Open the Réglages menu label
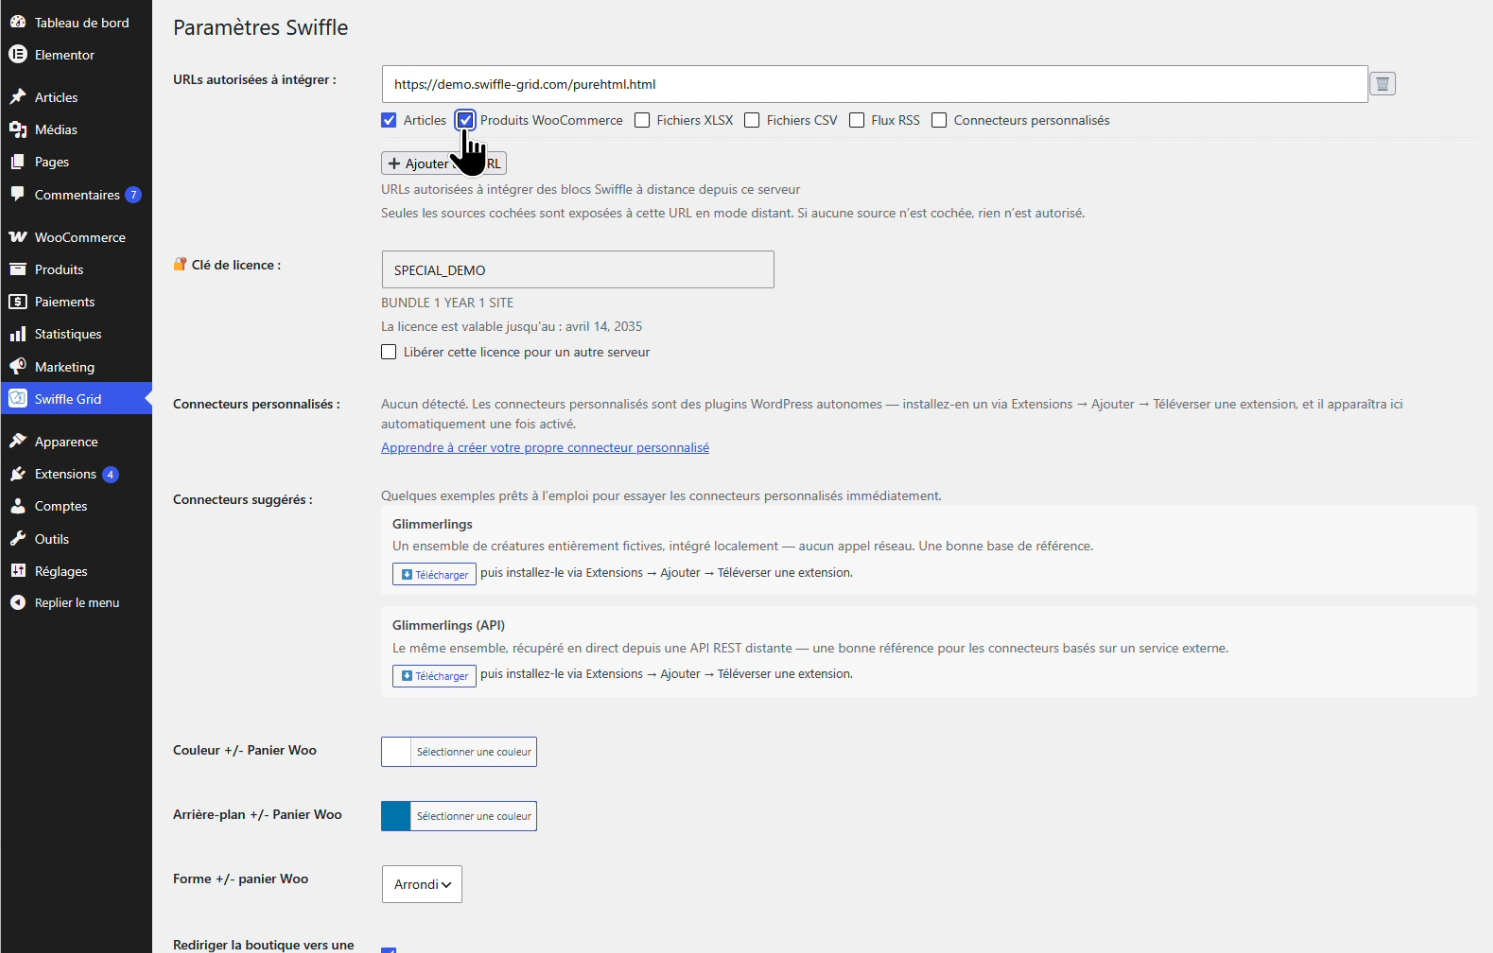This screenshot has width=1493, height=953. coord(61,571)
